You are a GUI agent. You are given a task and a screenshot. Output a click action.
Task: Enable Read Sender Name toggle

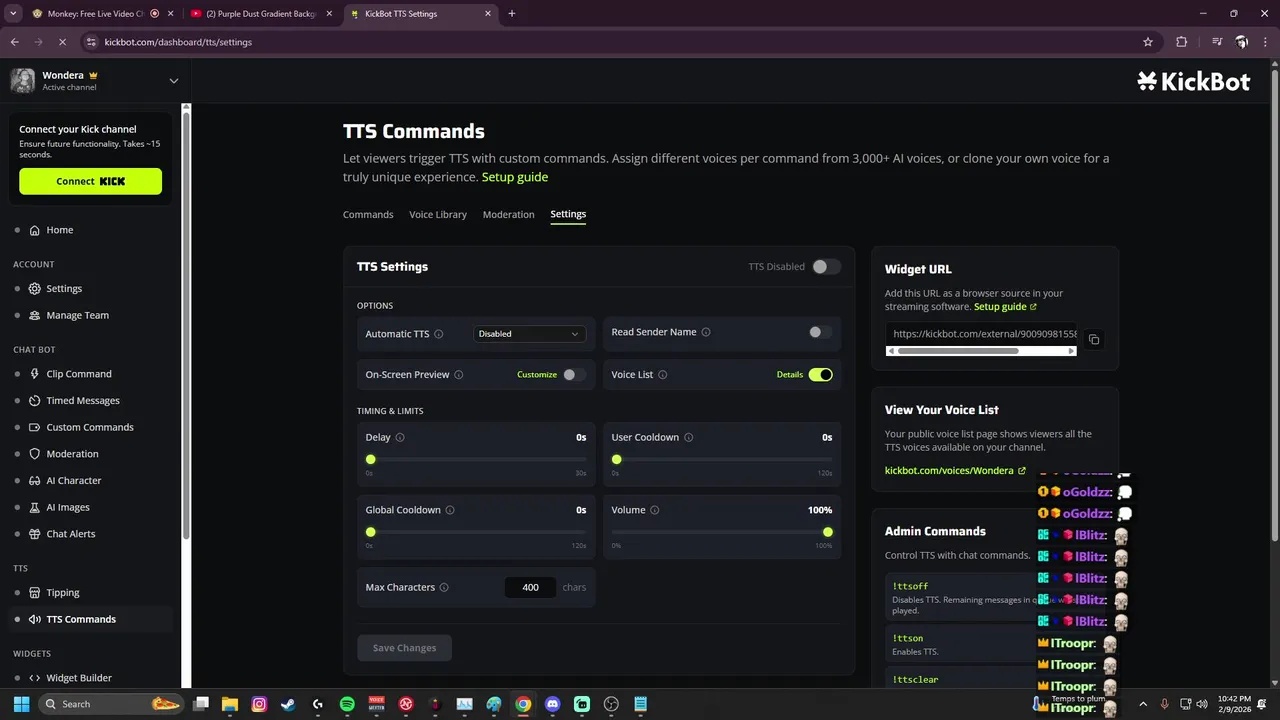820,332
